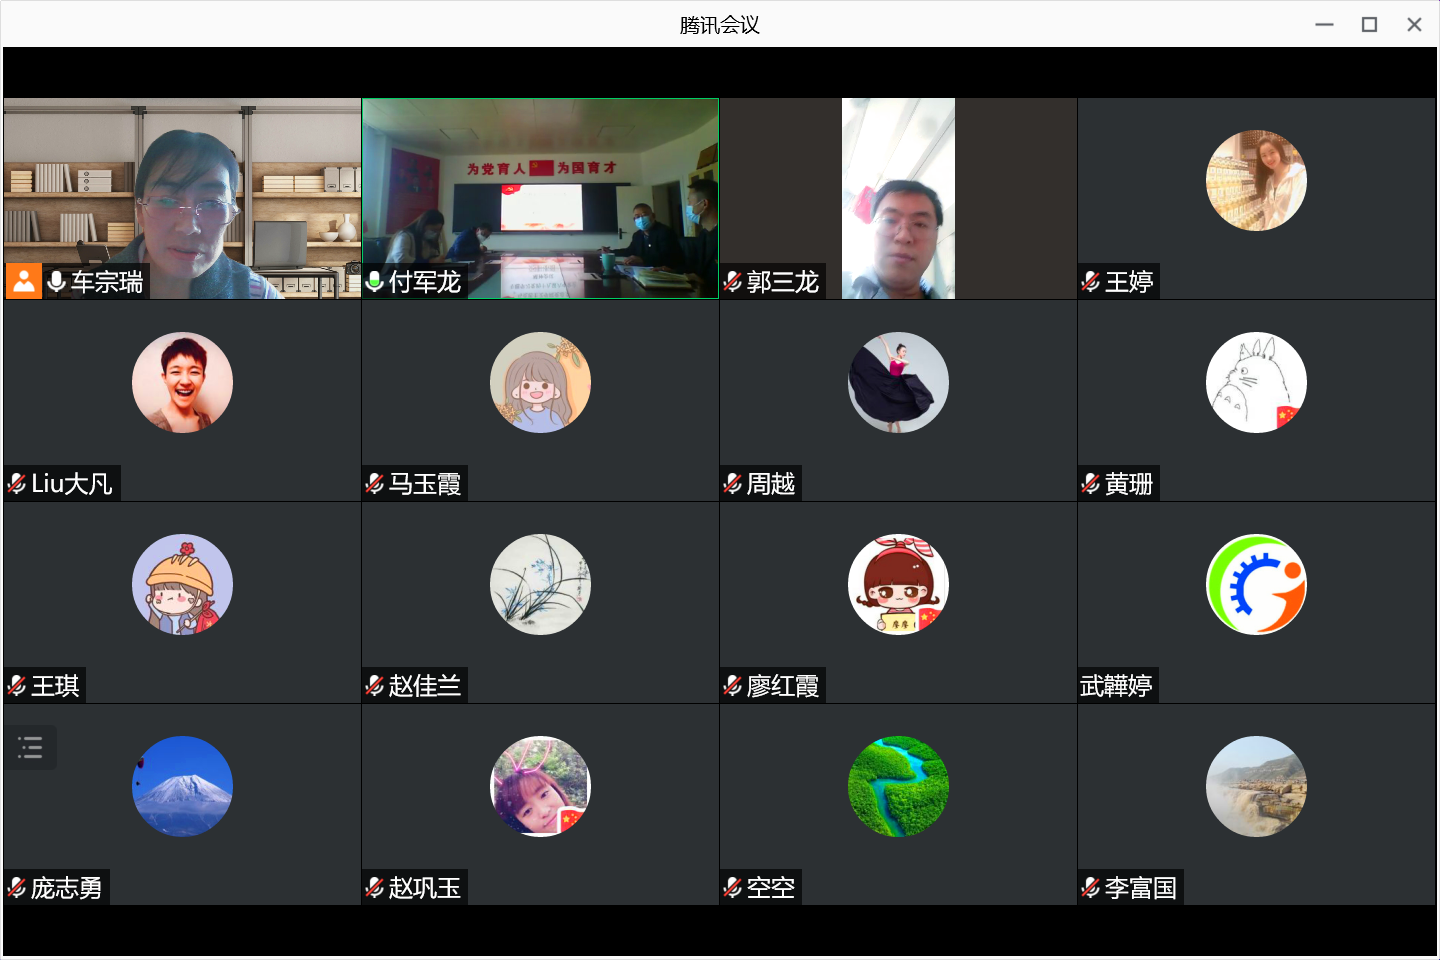Image resolution: width=1440 pixels, height=960 pixels.
Task: Click the muted mic icon beside Liu大凡
Action: [17, 484]
